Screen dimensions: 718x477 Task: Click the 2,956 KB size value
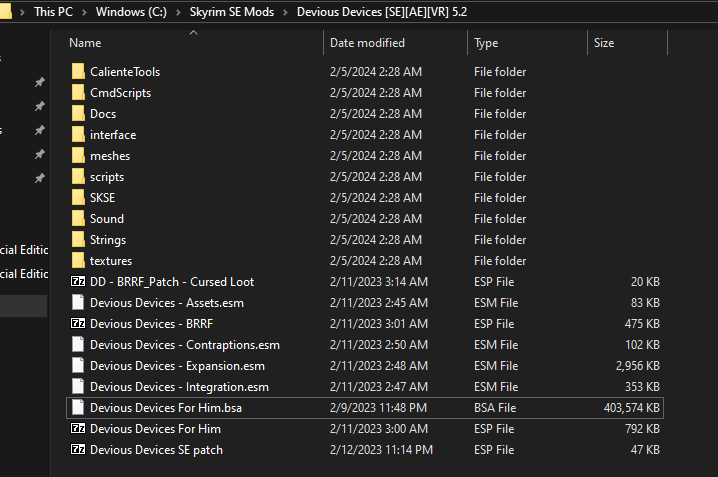tap(637, 366)
